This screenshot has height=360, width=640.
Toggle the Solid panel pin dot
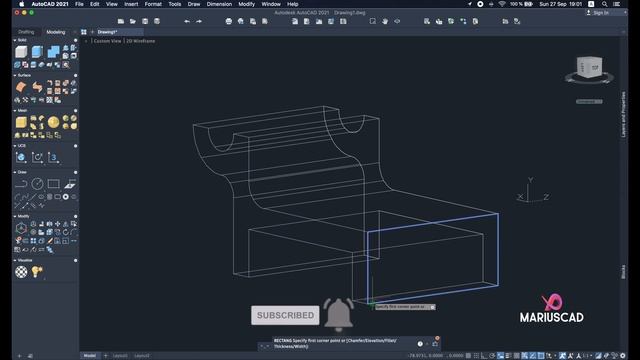coord(76,40)
